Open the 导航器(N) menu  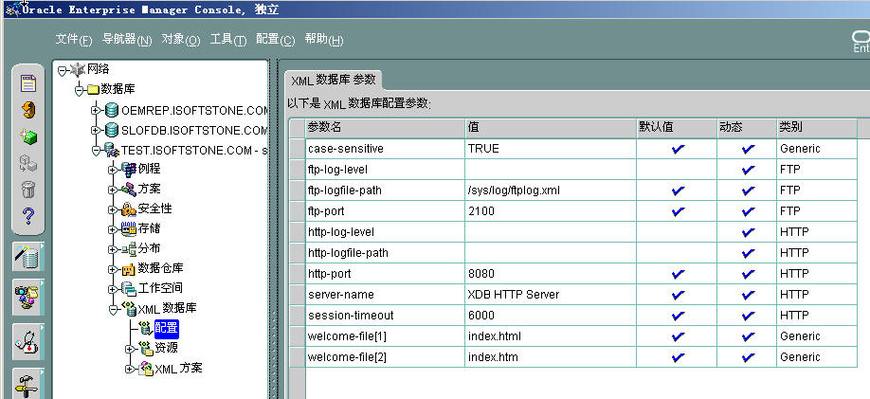(x=127, y=39)
